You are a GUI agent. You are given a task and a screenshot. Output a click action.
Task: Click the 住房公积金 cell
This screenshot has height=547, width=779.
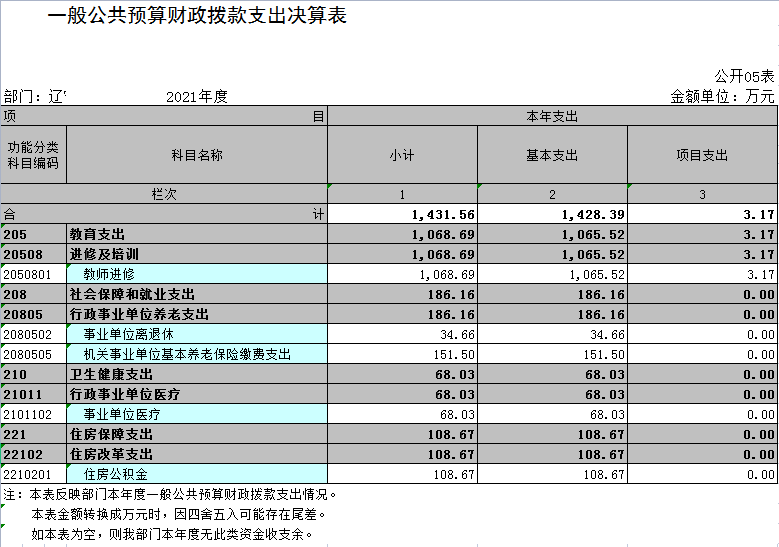(197, 474)
